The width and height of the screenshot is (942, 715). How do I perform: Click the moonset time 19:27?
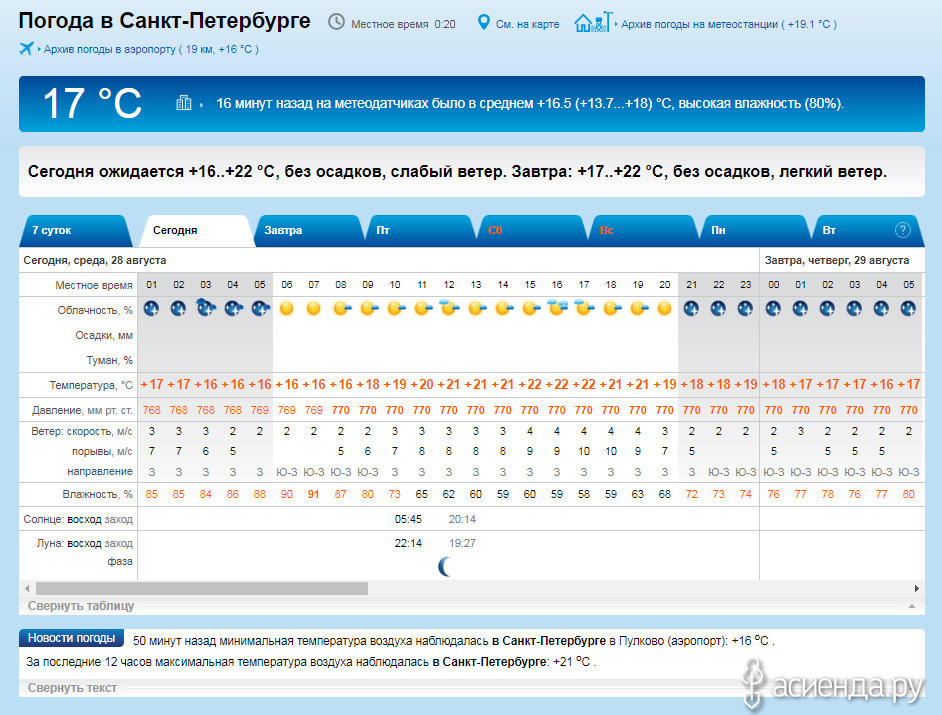coord(462,543)
